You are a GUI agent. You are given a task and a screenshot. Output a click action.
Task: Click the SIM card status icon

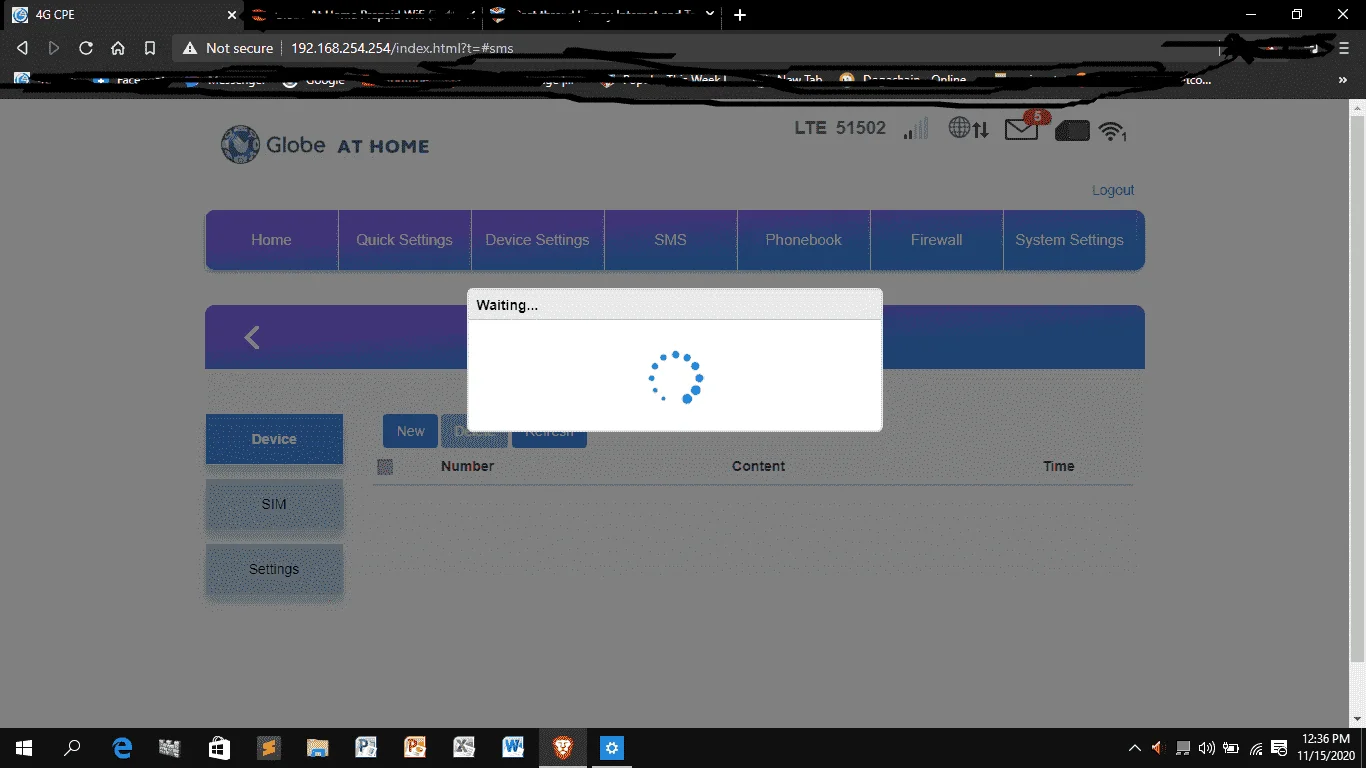coord(1072,130)
